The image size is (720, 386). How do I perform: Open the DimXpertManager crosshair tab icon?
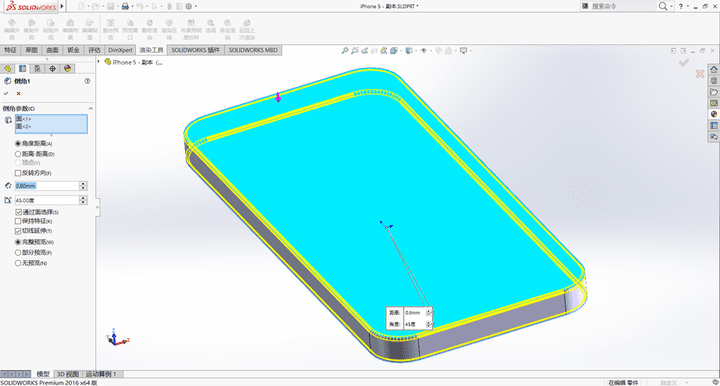[52, 68]
